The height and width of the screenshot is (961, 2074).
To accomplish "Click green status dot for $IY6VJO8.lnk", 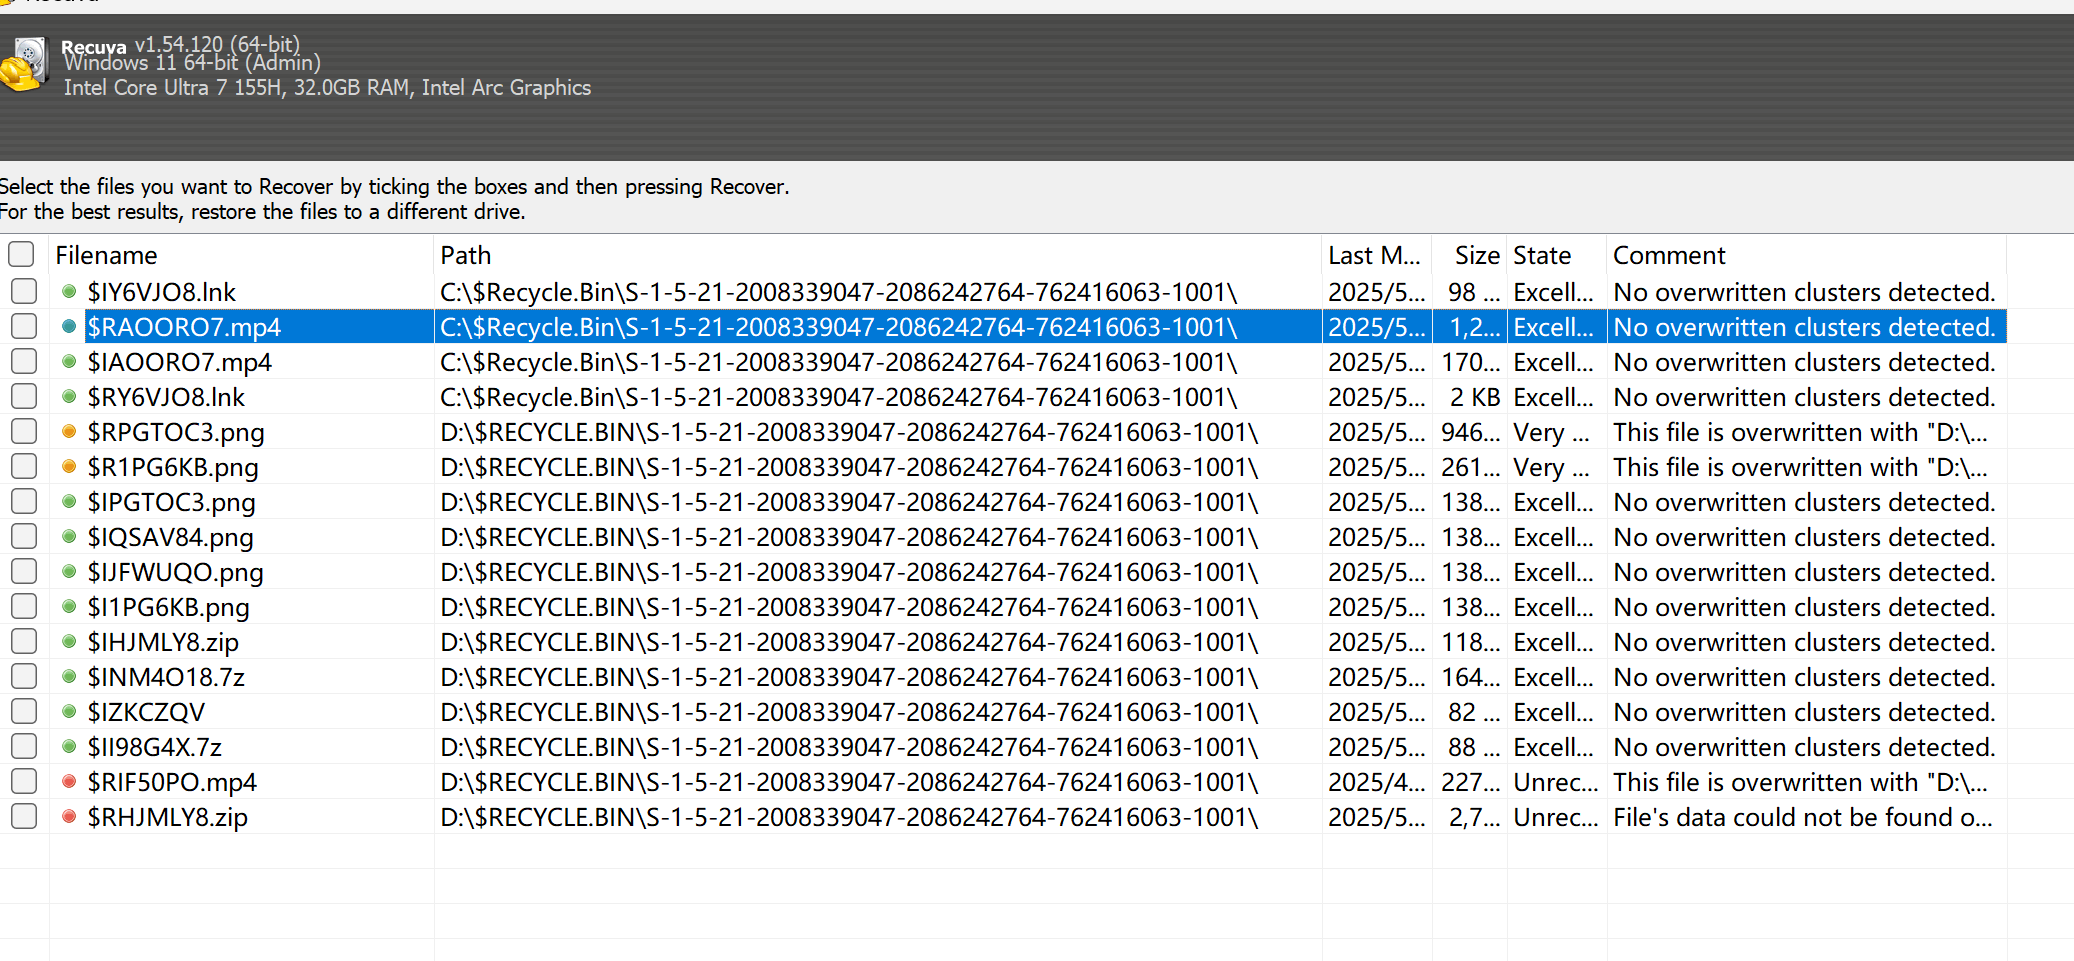I will coord(69,292).
